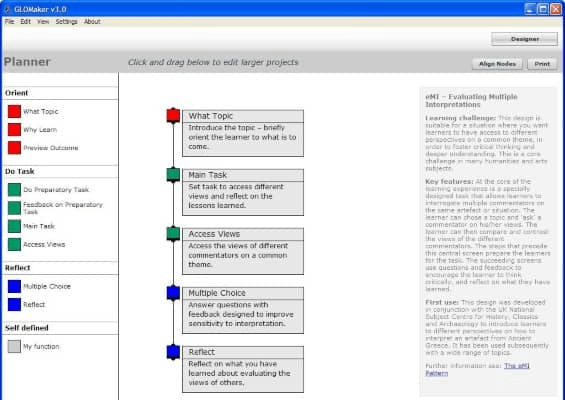Click the Reflect section header in palette
The width and height of the screenshot is (565, 400).
18,268
